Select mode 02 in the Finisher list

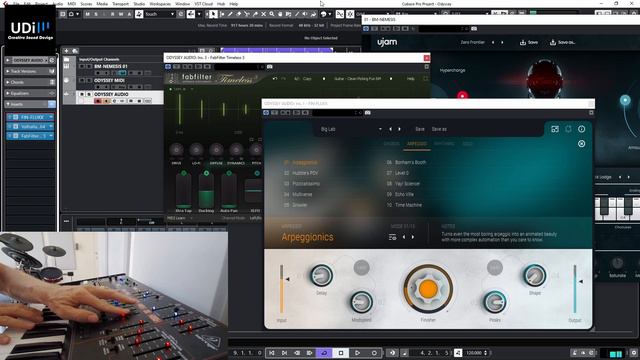click(x=301, y=173)
